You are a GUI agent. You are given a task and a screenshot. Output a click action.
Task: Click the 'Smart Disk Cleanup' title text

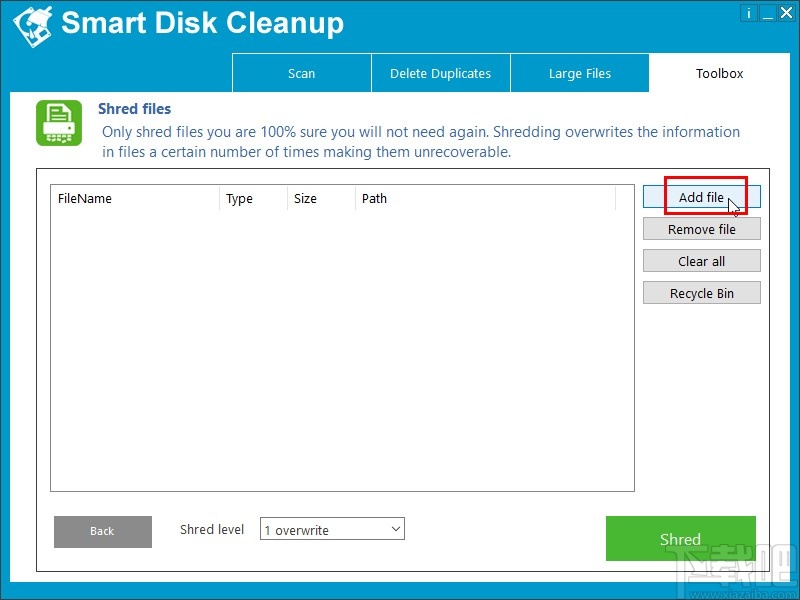tap(203, 23)
